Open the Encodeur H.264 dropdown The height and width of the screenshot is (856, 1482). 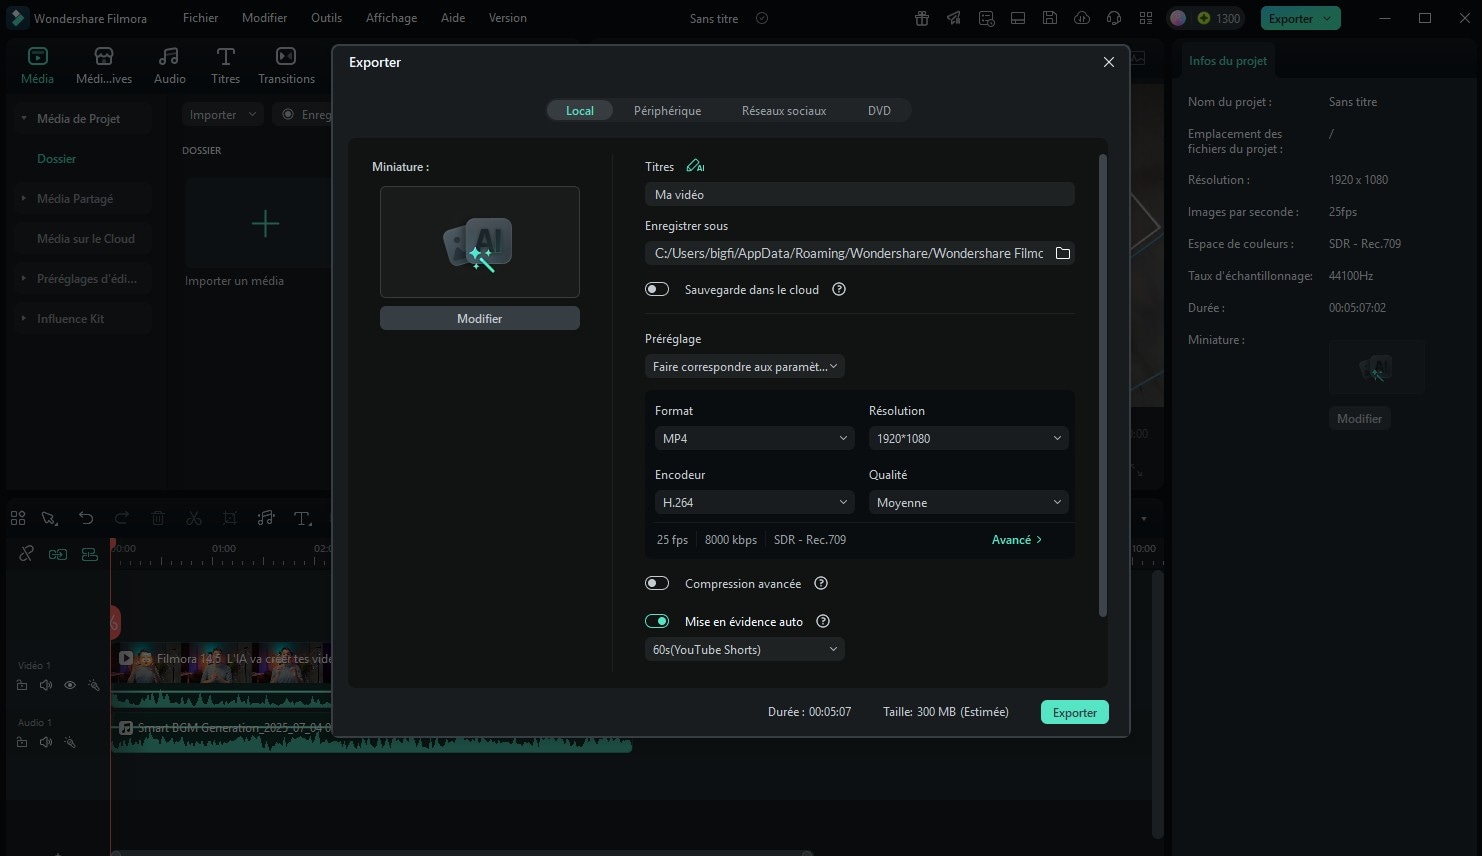755,502
